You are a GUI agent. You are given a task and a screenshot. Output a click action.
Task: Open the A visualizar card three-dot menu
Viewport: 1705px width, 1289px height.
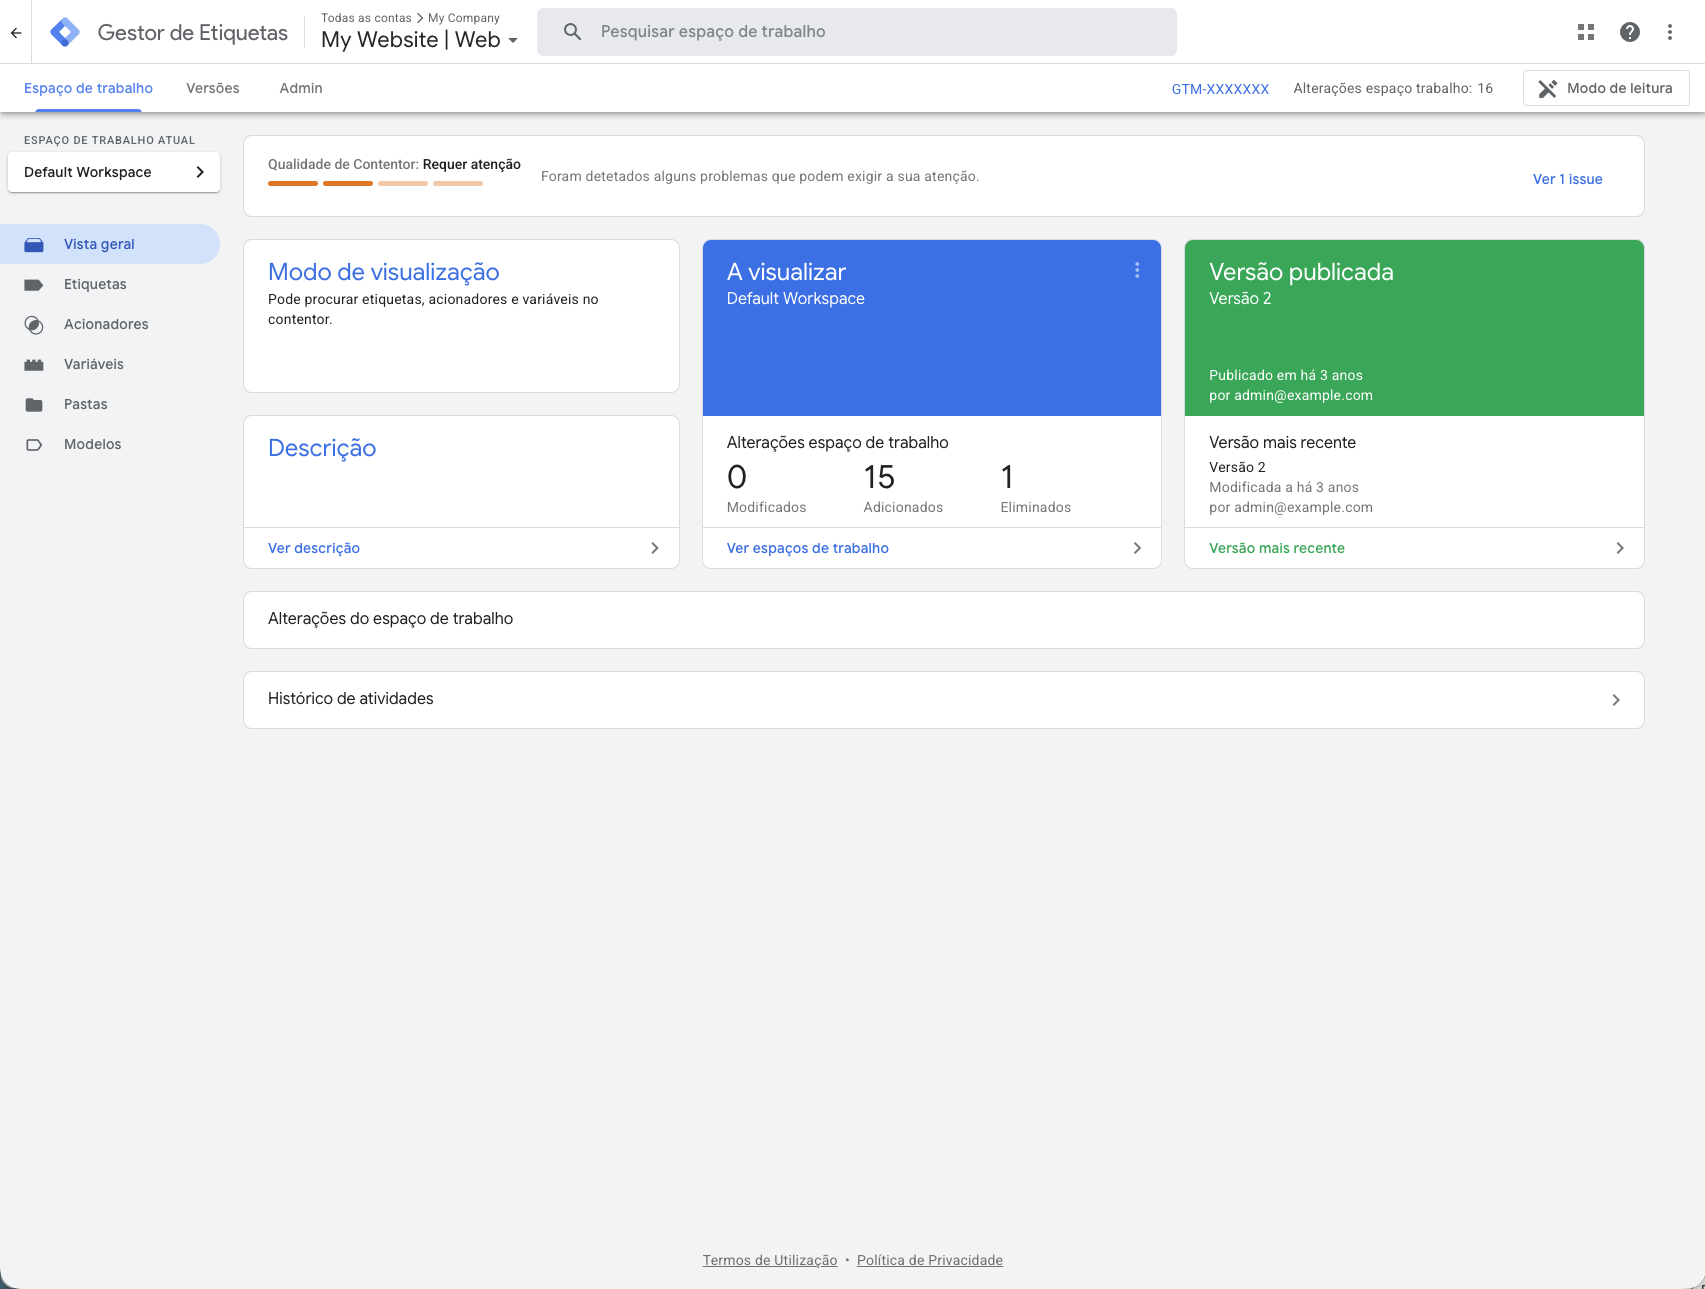point(1137,271)
